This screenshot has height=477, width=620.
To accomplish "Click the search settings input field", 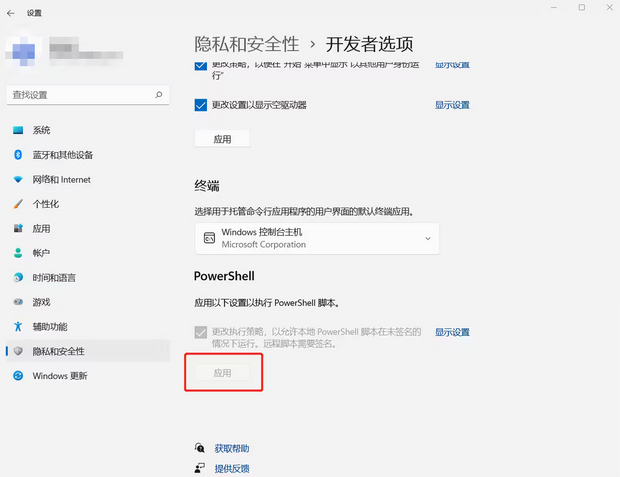I will 88,95.
